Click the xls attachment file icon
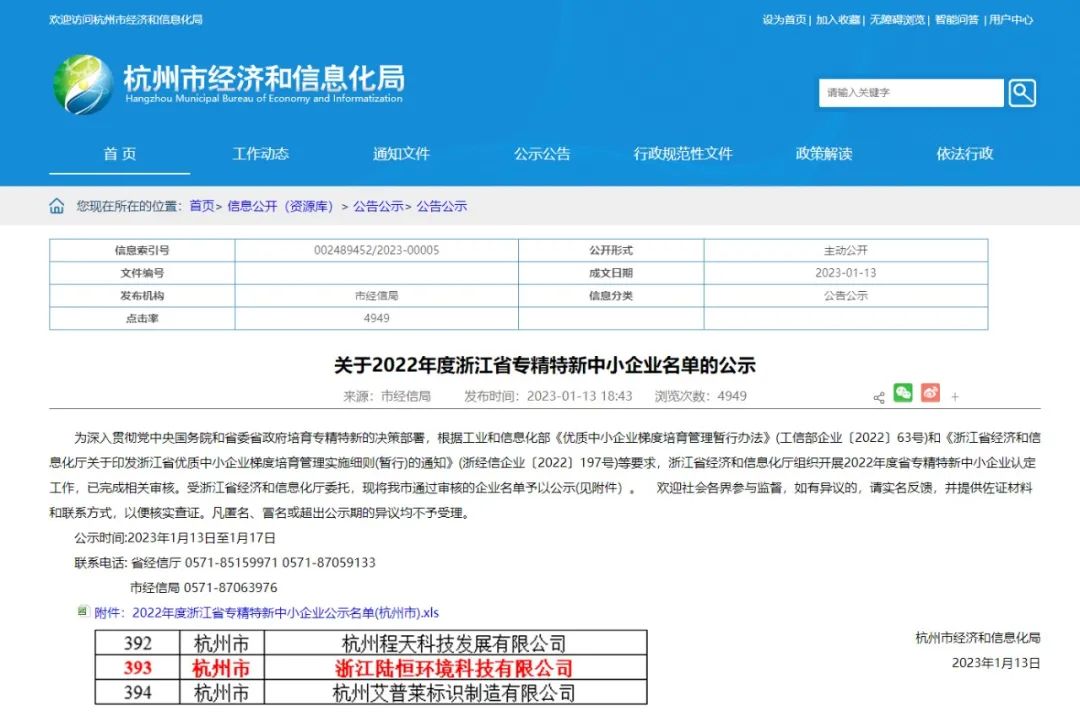Screen dimensions: 1080x722 coord(83,611)
